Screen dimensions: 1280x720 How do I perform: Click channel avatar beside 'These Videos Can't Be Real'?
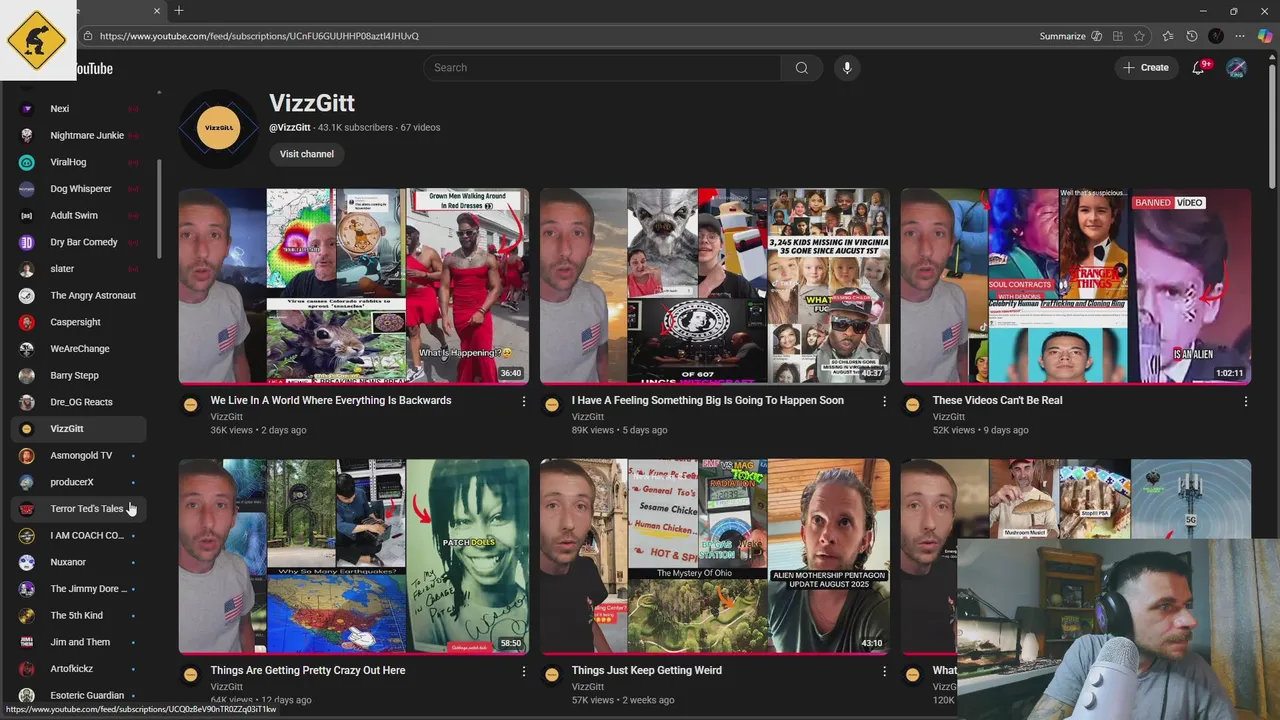tap(912, 405)
